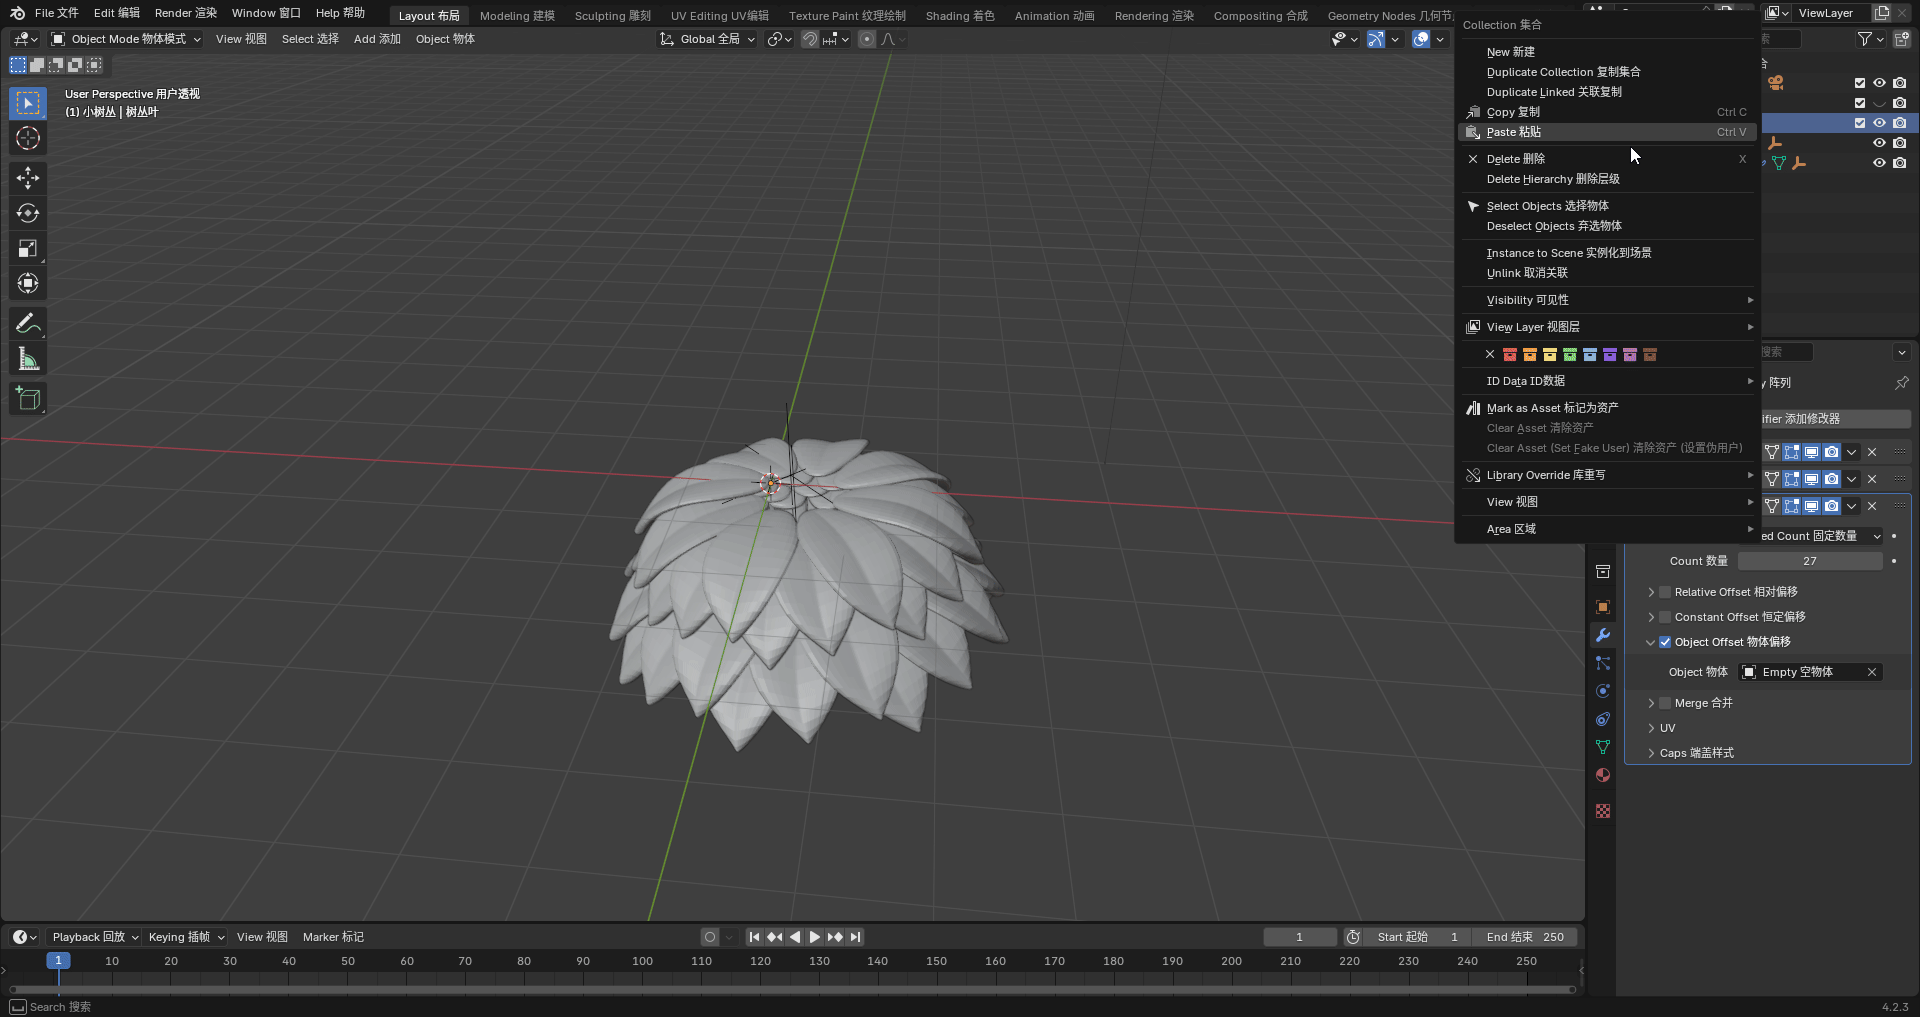Switch to the Modeling workspace tab

coord(516,16)
